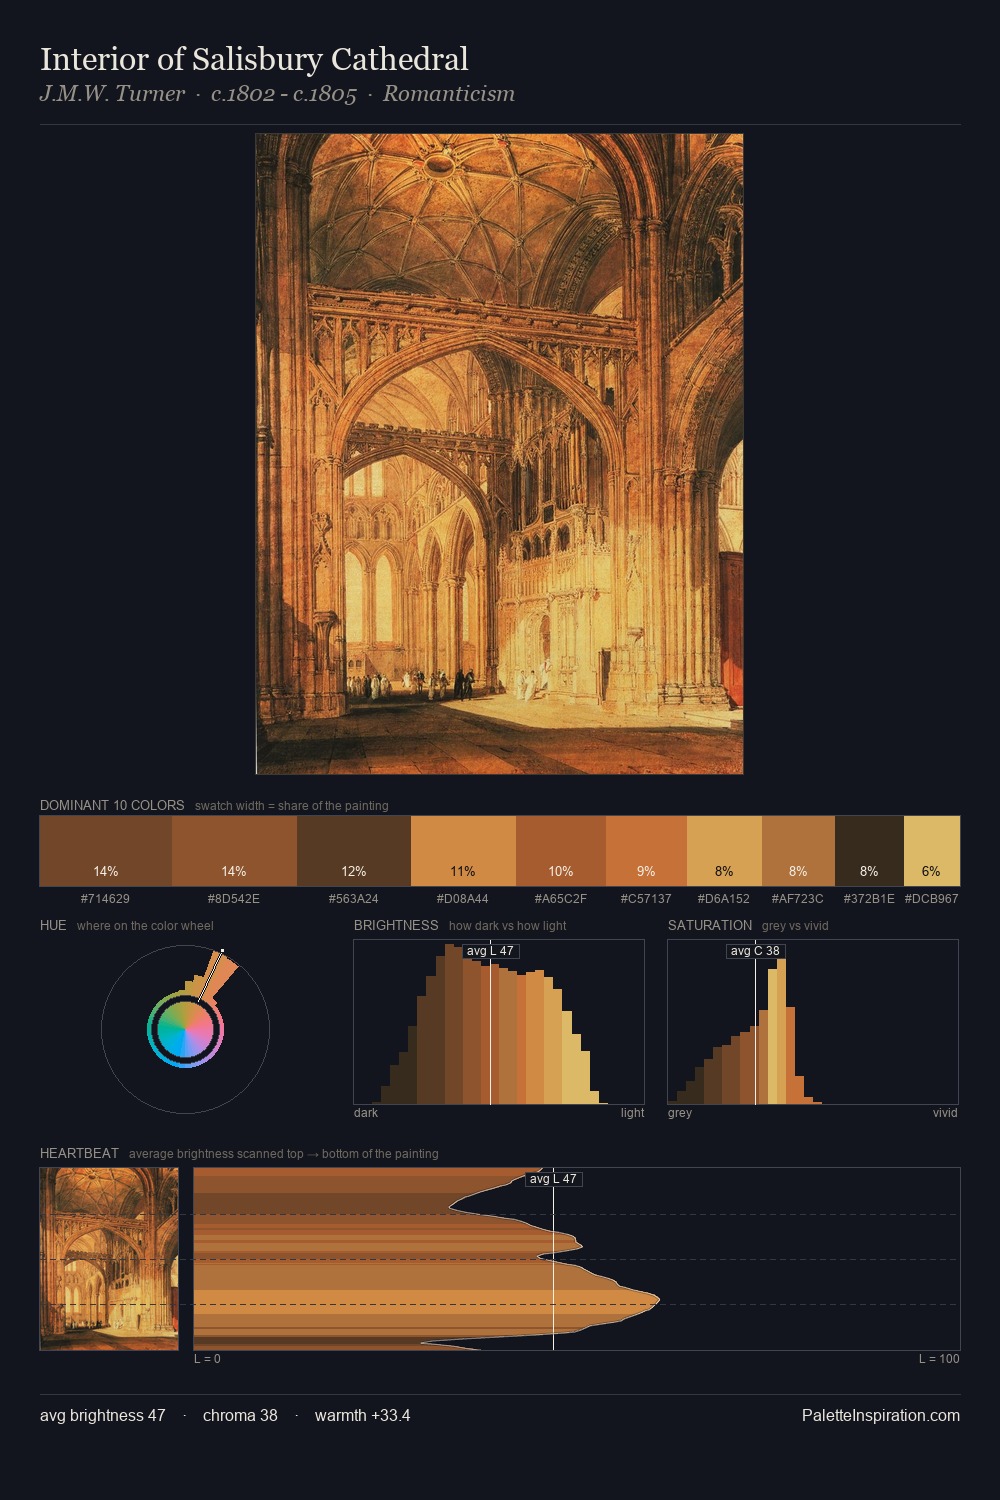Viewport: 1000px width, 1500px height.
Task: Select the #A65C2F rust swatch
Action: (x=561, y=851)
